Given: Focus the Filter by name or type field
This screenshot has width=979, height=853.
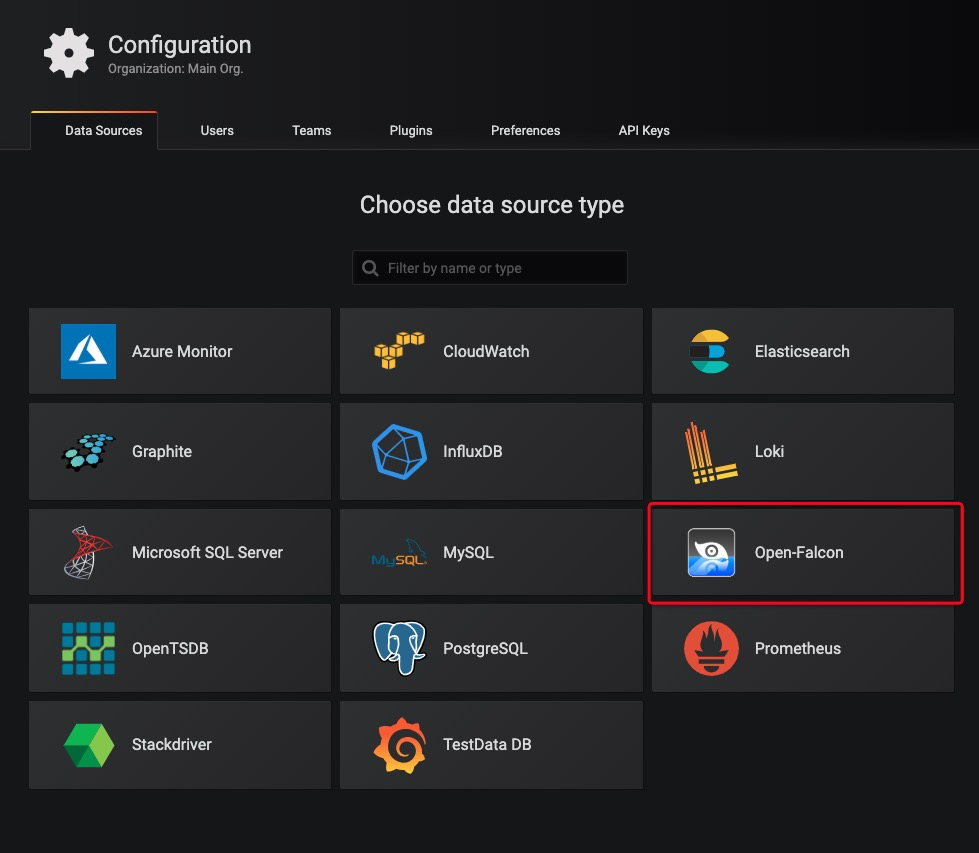Looking at the screenshot, I should 490,268.
